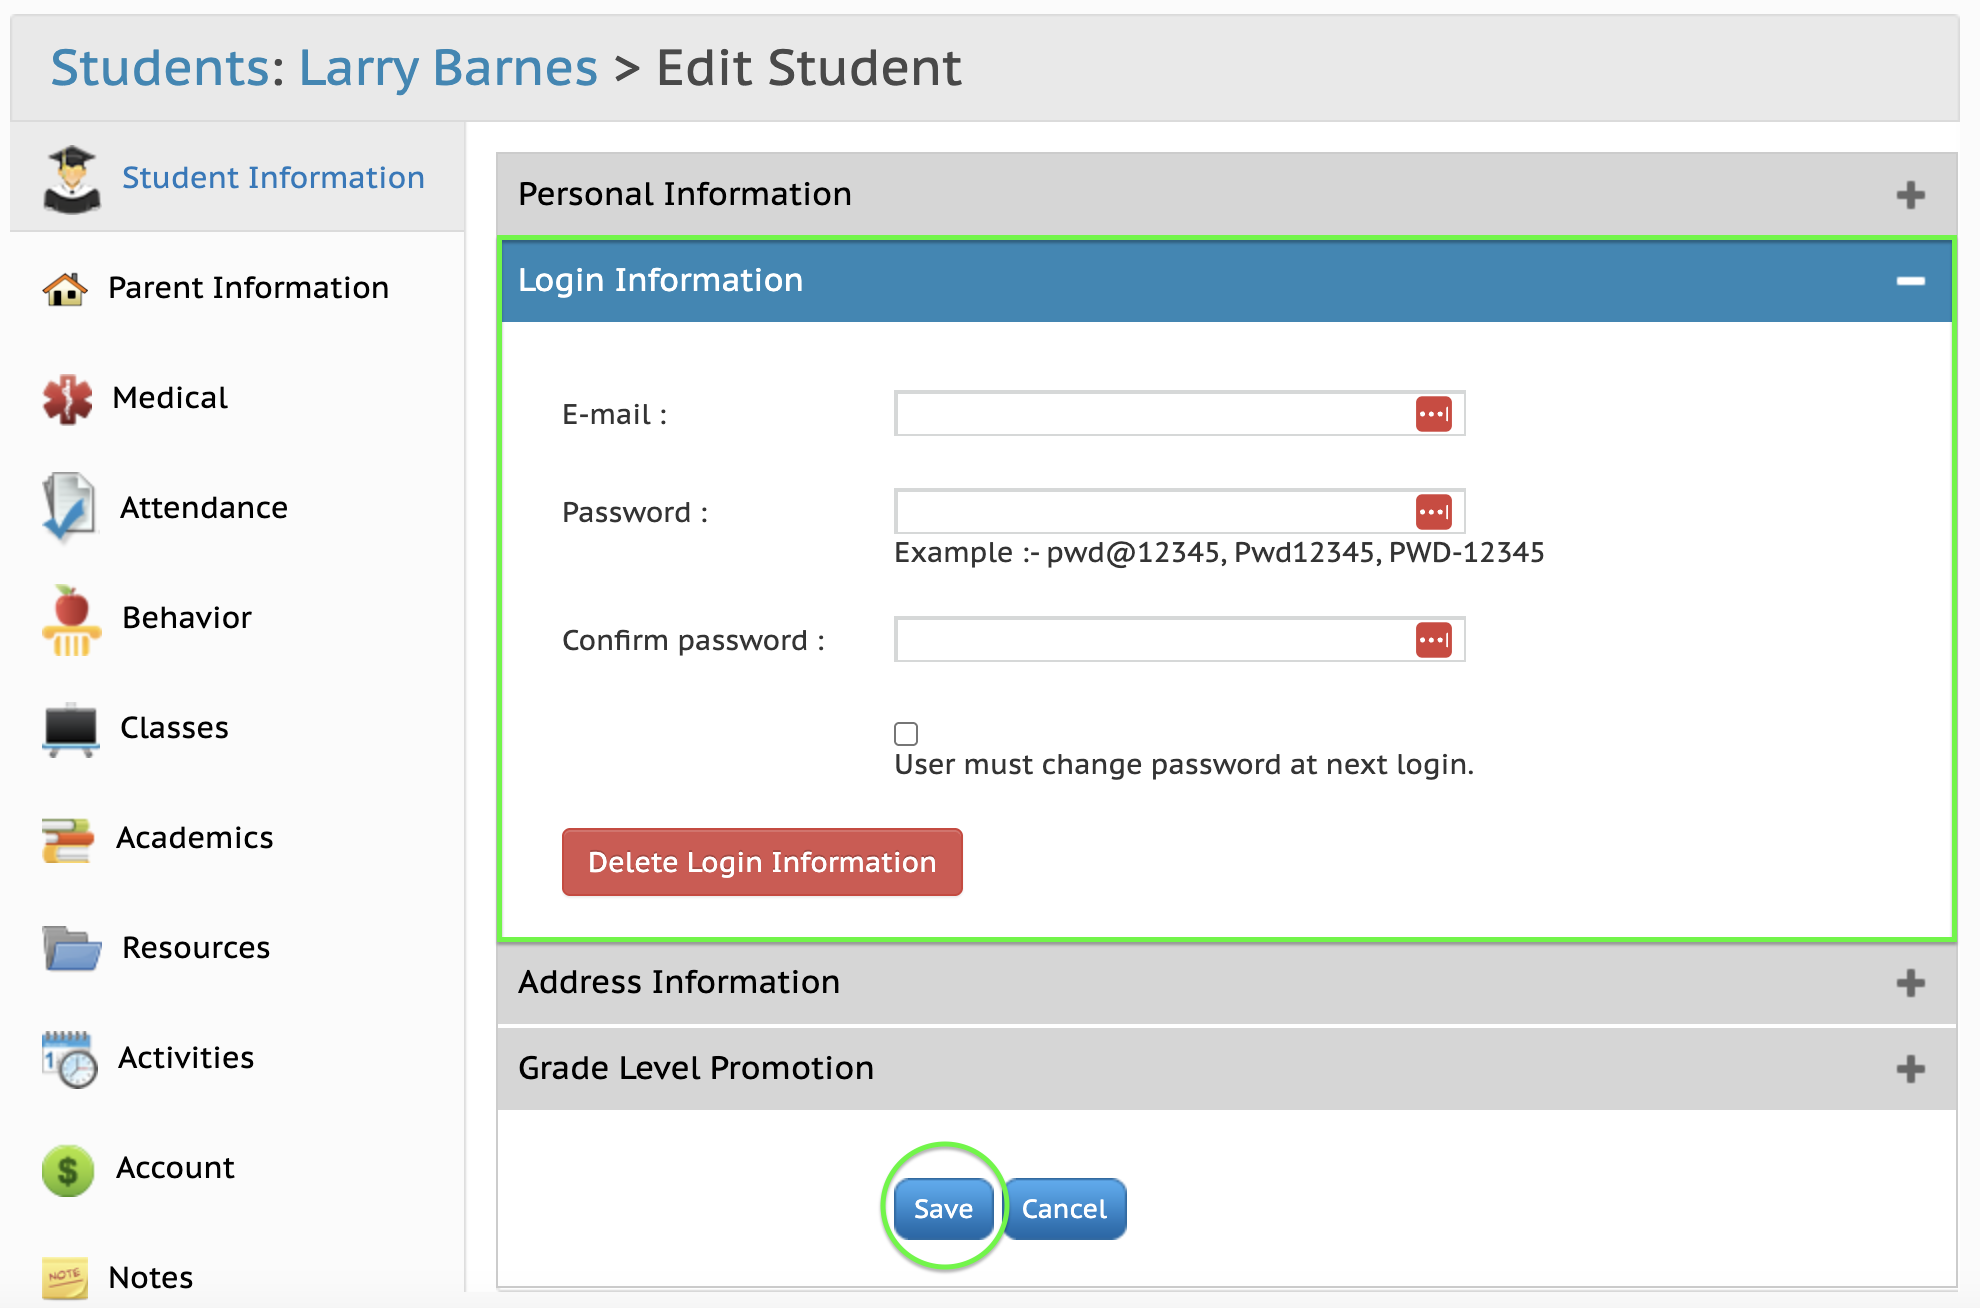Click the Activities calendar clock icon
The height and width of the screenshot is (1308, 1980).
[x=70, y=1059]
